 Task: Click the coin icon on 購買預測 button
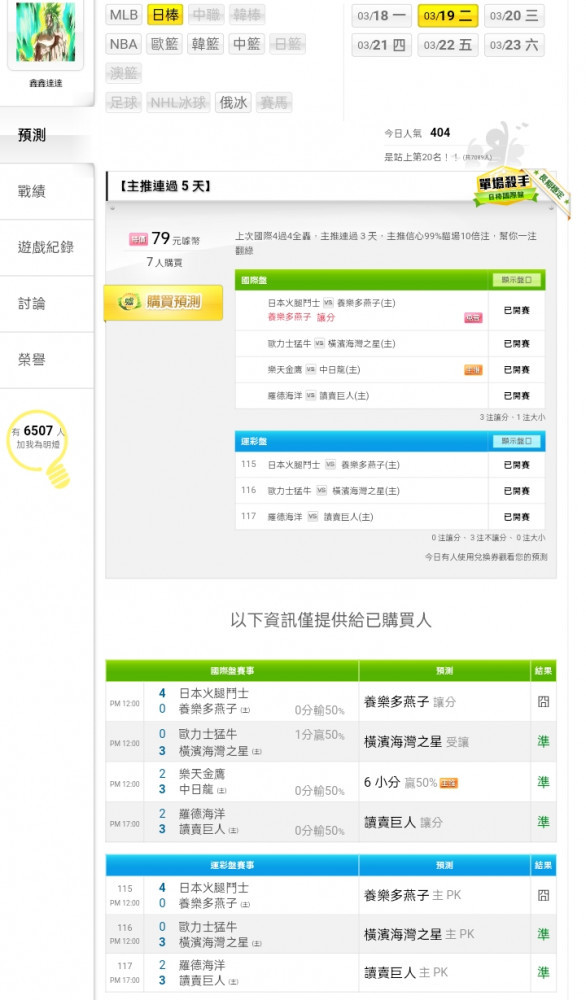point(130,302)
